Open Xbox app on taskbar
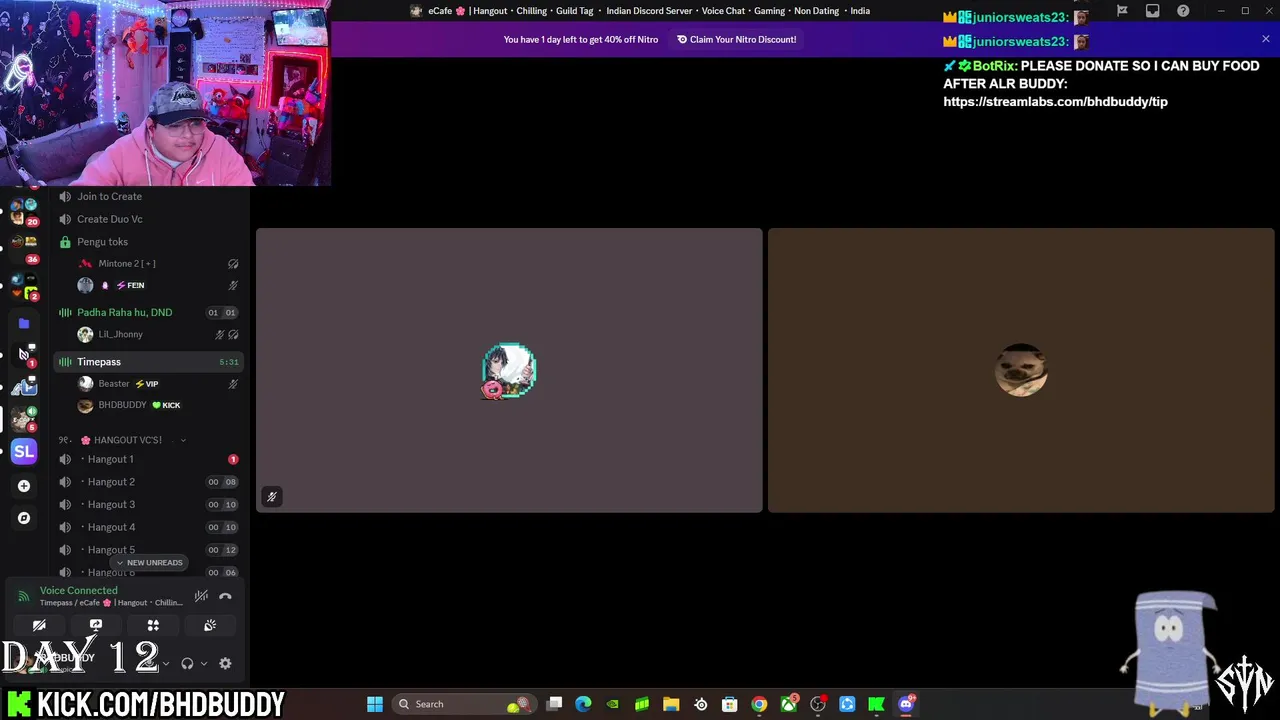Image resolution: width=1280 pixels, height=720 pixels. coord(789,704)
